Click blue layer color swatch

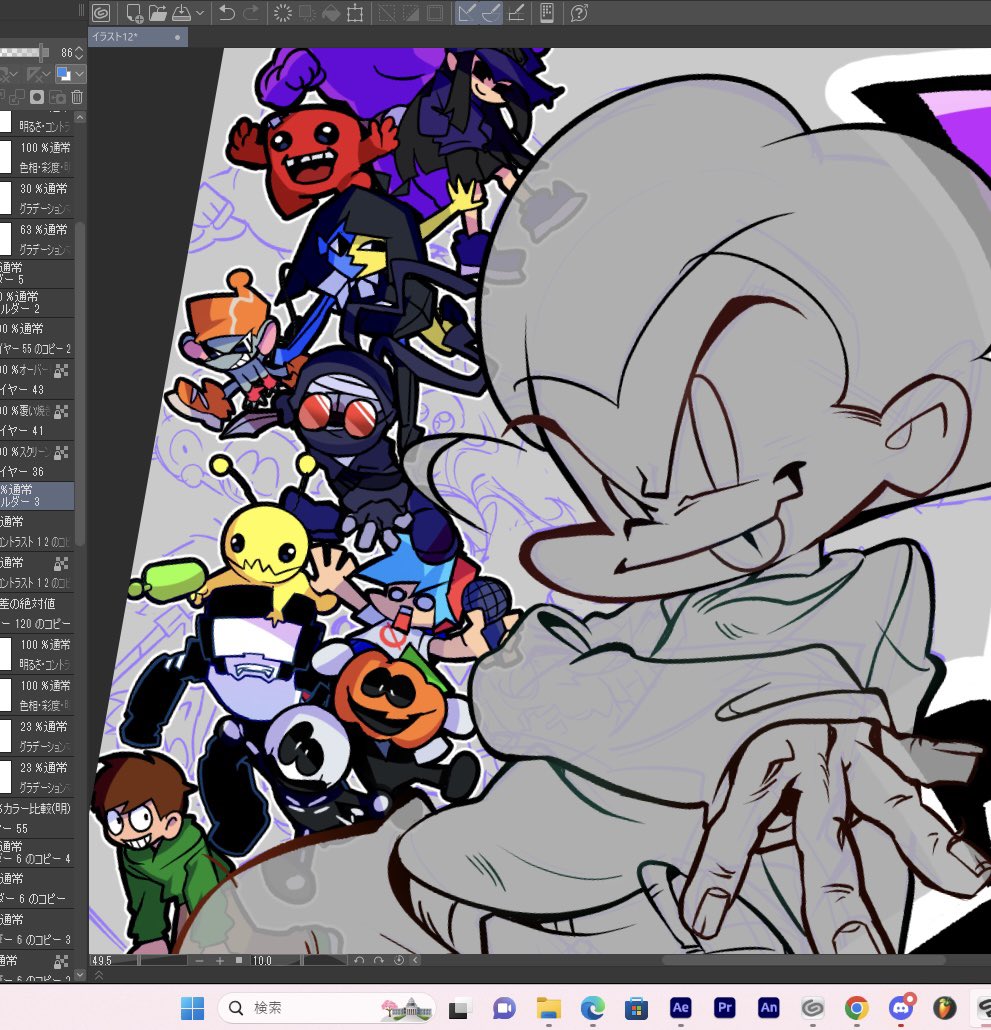pos(64,74)
